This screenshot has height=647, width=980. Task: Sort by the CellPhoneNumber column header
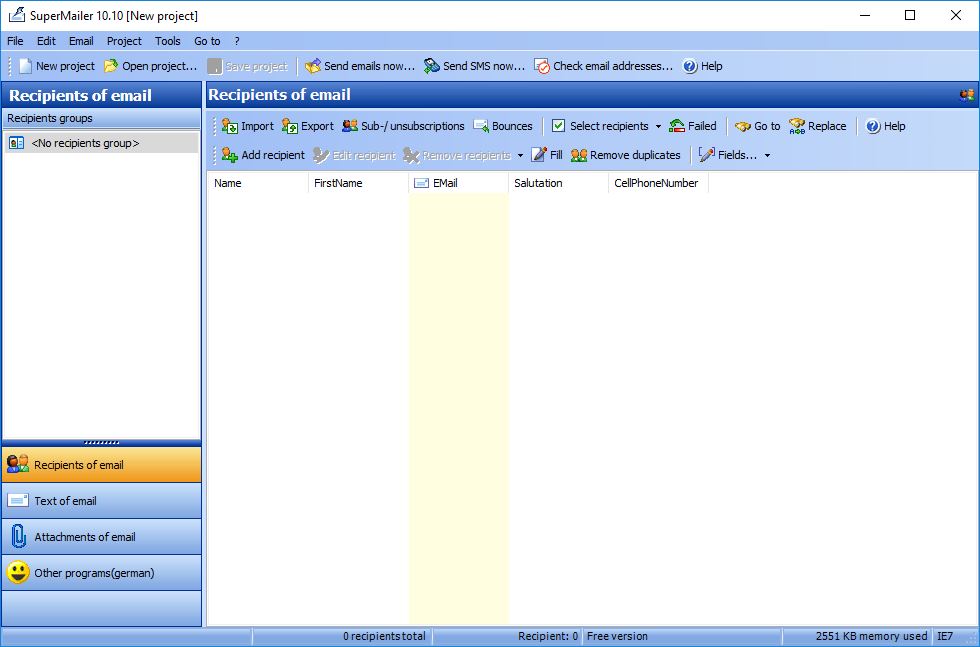(x=658, y=183)
